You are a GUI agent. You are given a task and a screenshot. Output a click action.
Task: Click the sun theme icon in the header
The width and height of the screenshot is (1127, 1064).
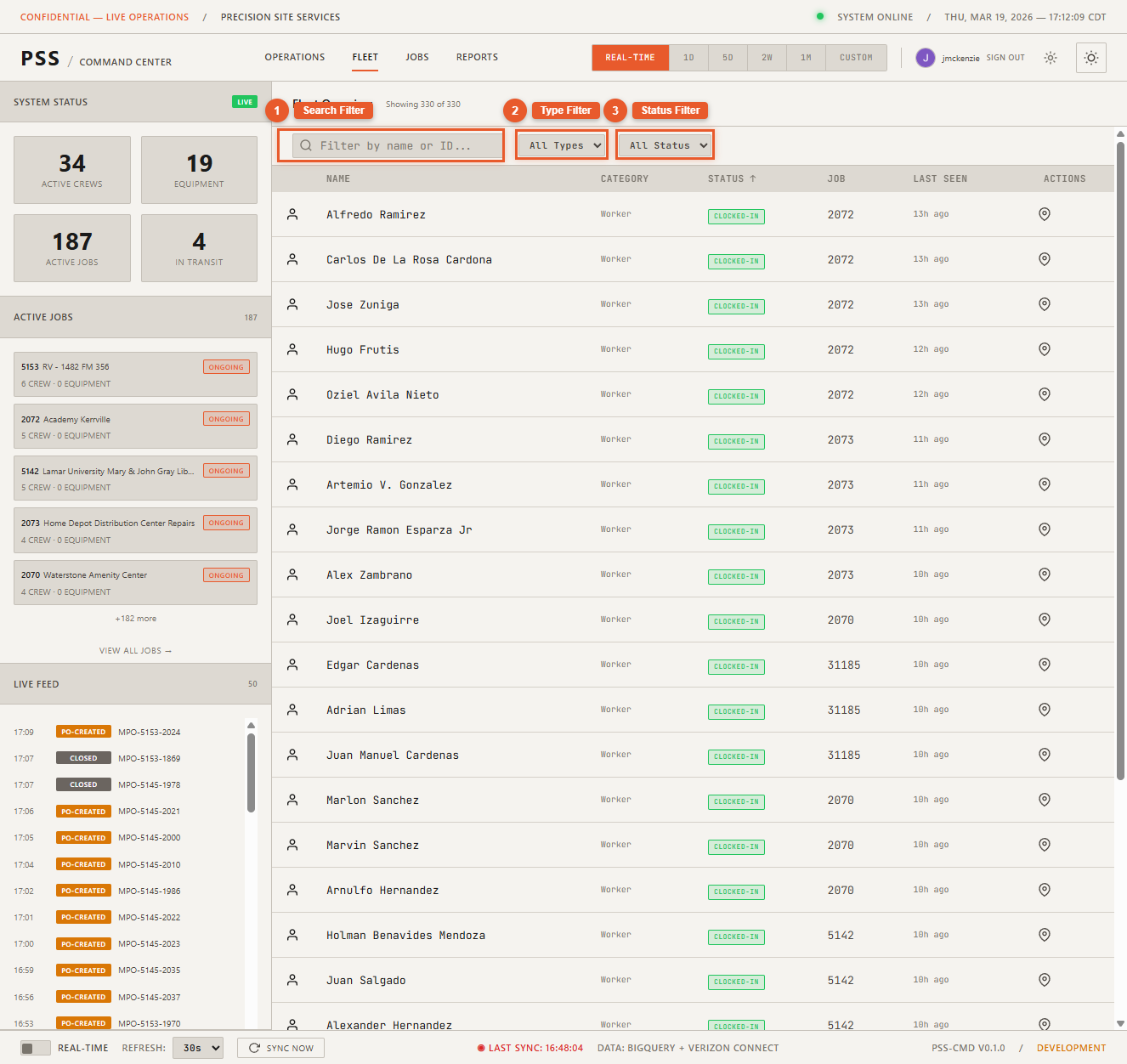[1050, 58]
